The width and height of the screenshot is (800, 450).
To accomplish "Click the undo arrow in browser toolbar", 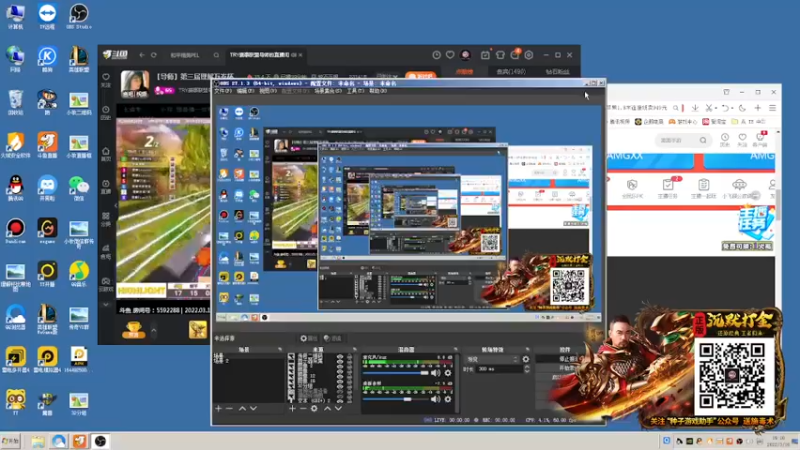I will pyautogui.click(x=725, y=108).
